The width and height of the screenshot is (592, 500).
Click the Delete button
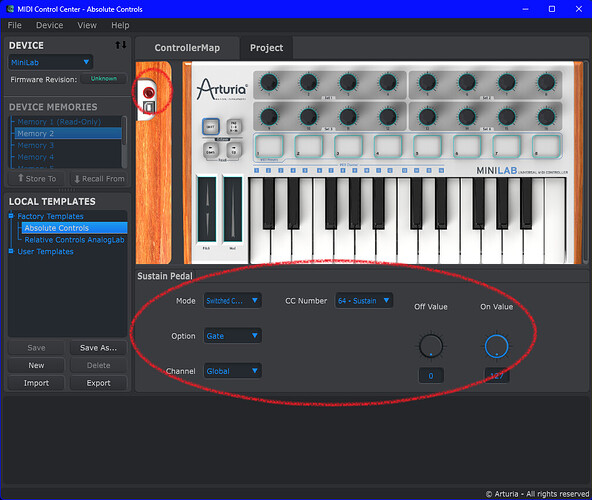point(98,365)
